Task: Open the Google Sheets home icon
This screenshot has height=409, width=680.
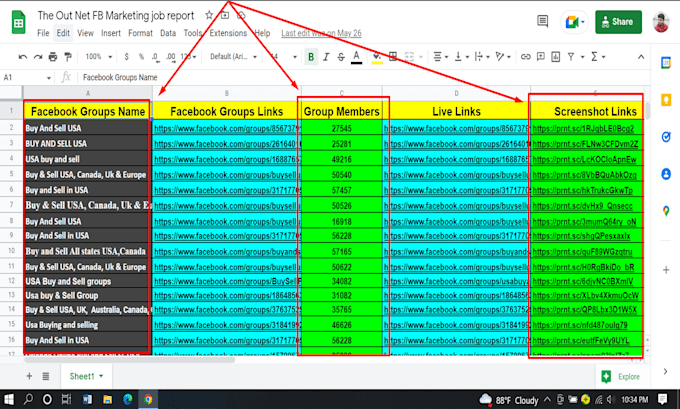Action: (x=19, y=23)
